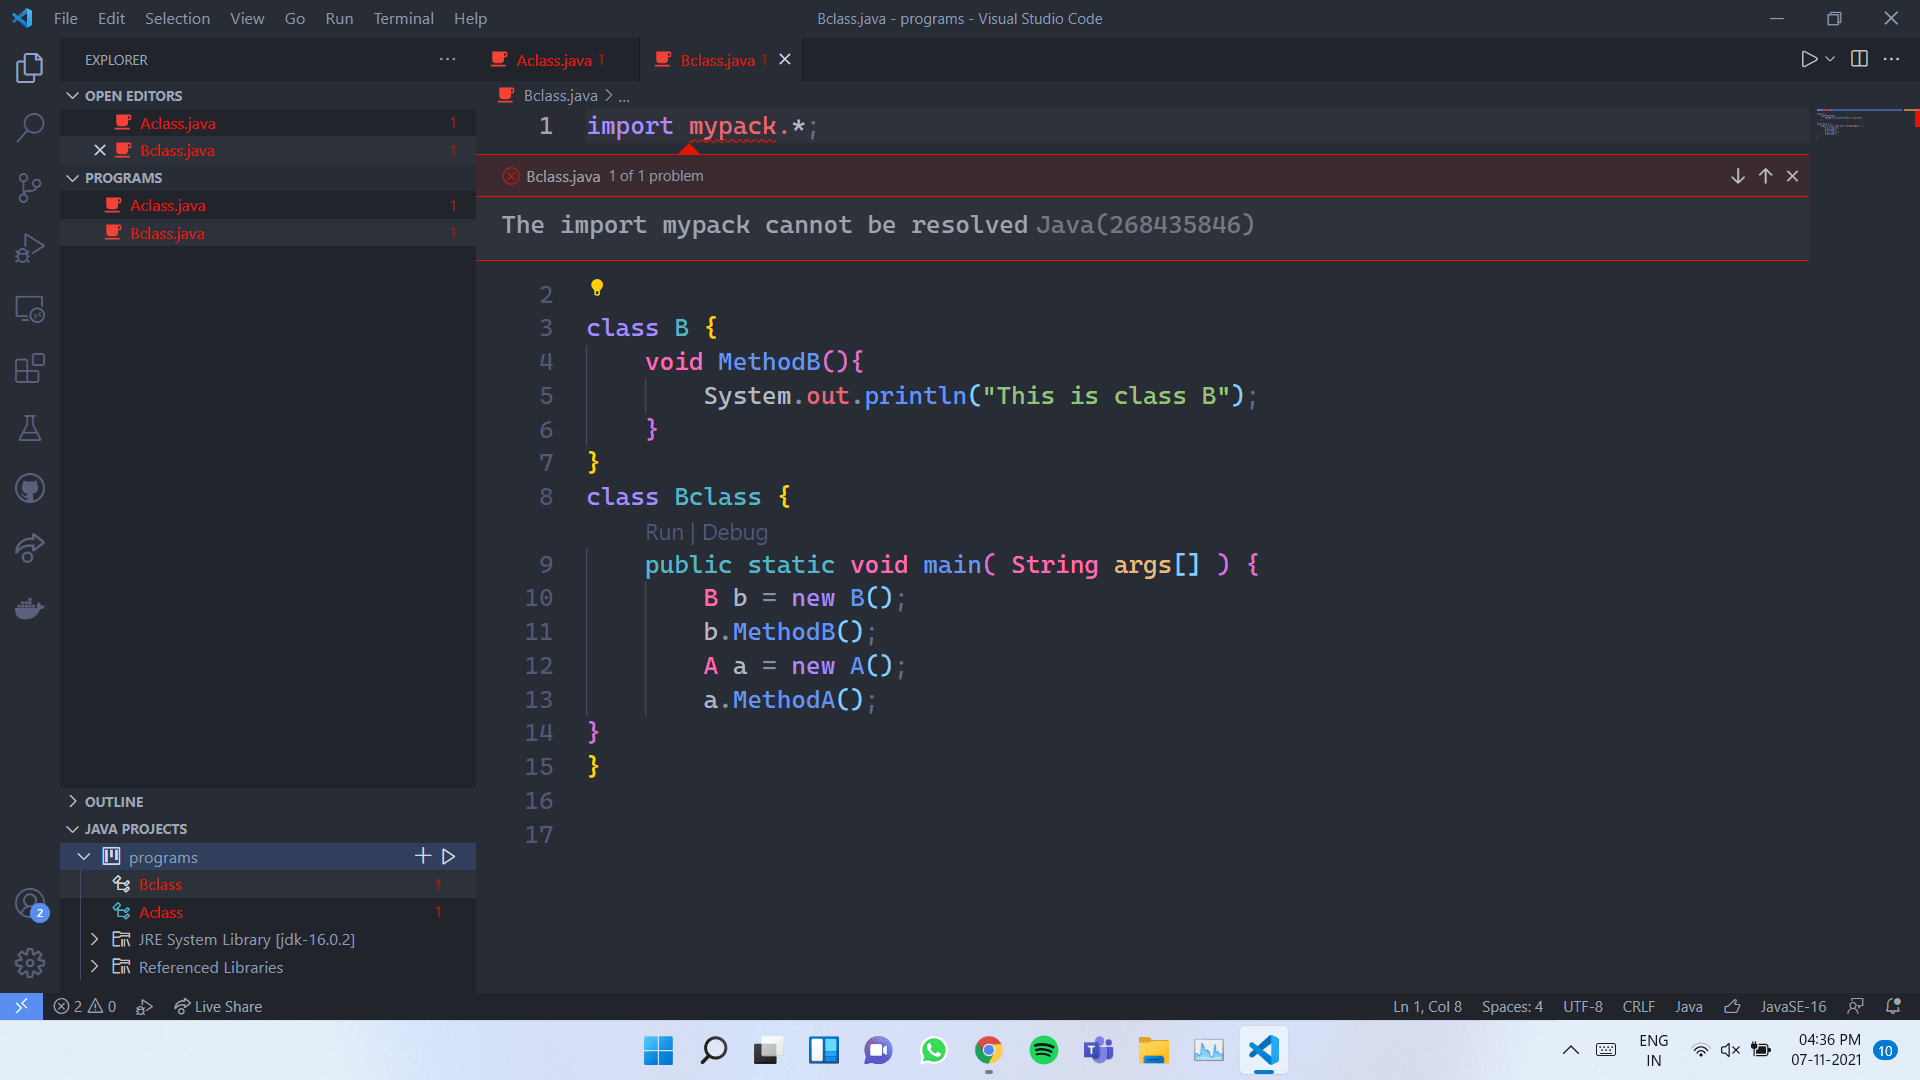
Task: Open the Extensions view
Action: point(30,368)
